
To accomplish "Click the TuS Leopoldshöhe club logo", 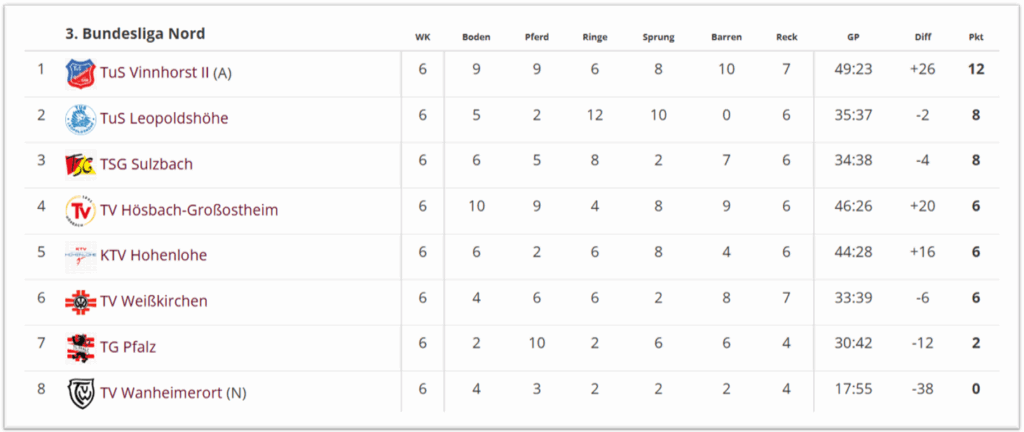I will click(80, 118).
